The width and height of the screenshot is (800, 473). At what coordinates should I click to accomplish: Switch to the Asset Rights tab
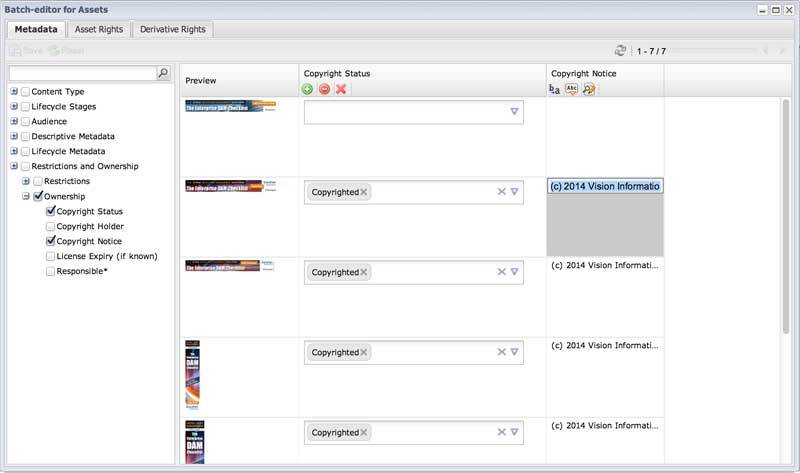click(x=99, y=30)
